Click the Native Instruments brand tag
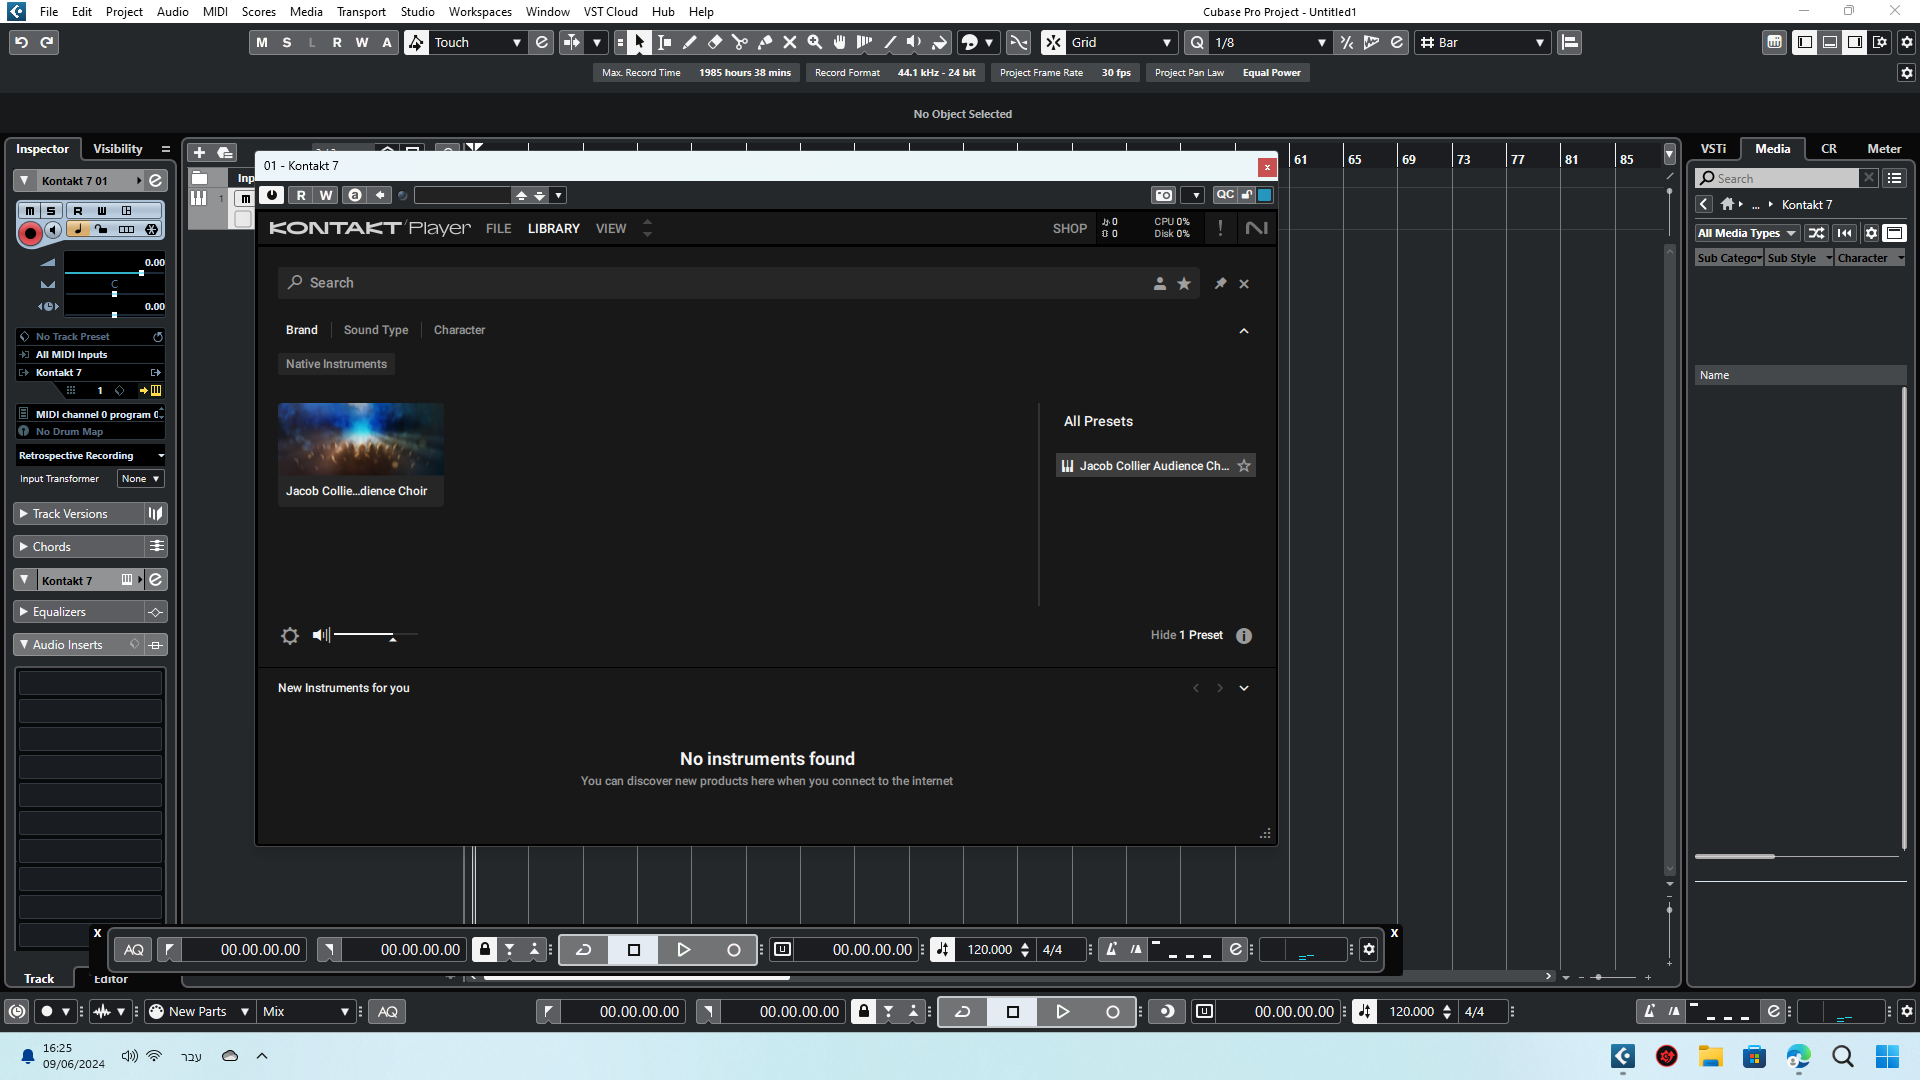Viewport: 1920px width, 1080px height. [x=336, y=364]
